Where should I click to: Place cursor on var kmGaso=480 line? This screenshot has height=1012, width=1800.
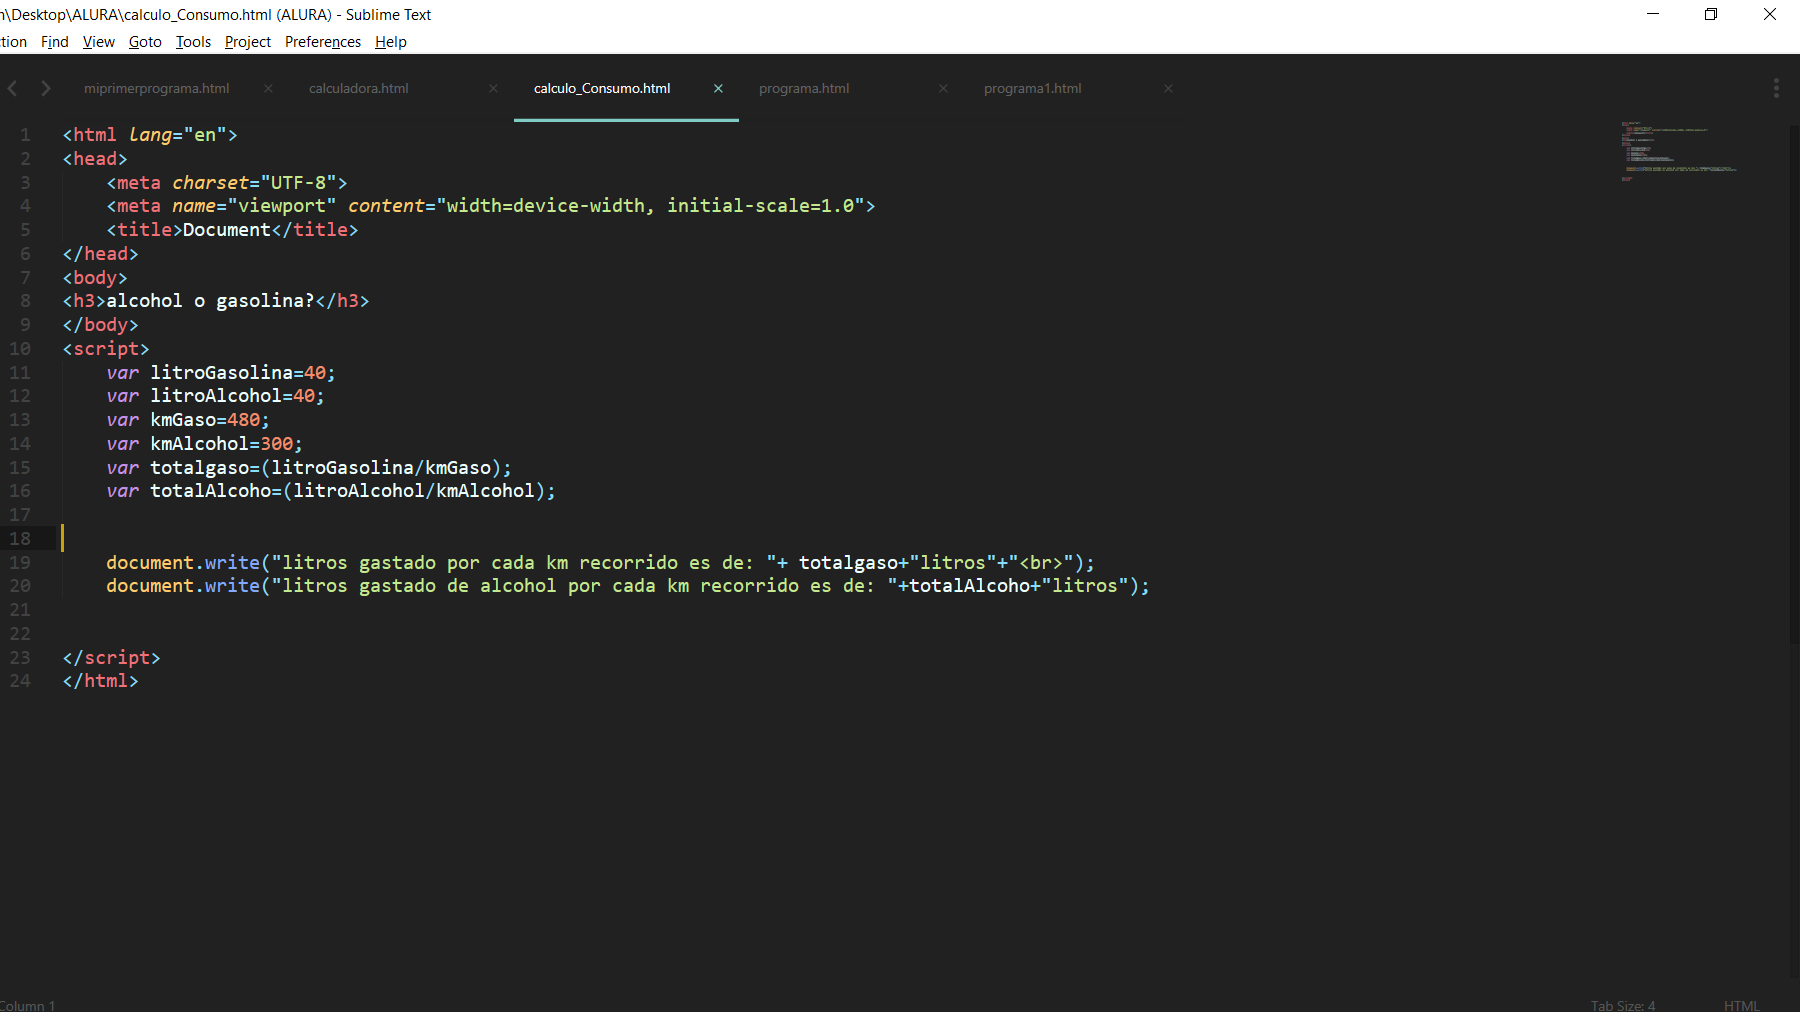188,420
